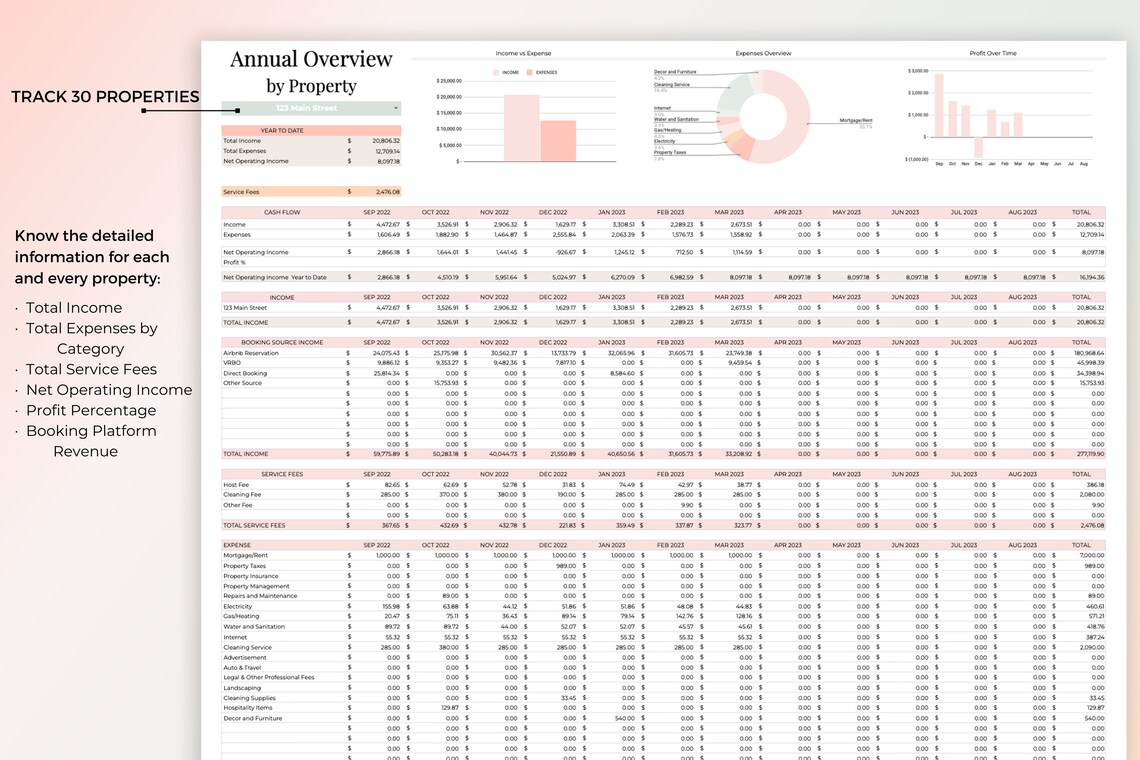This screenshot has width=1140, height=760.
Task: Select the Service Fees total cell
Action: (387, 191)
